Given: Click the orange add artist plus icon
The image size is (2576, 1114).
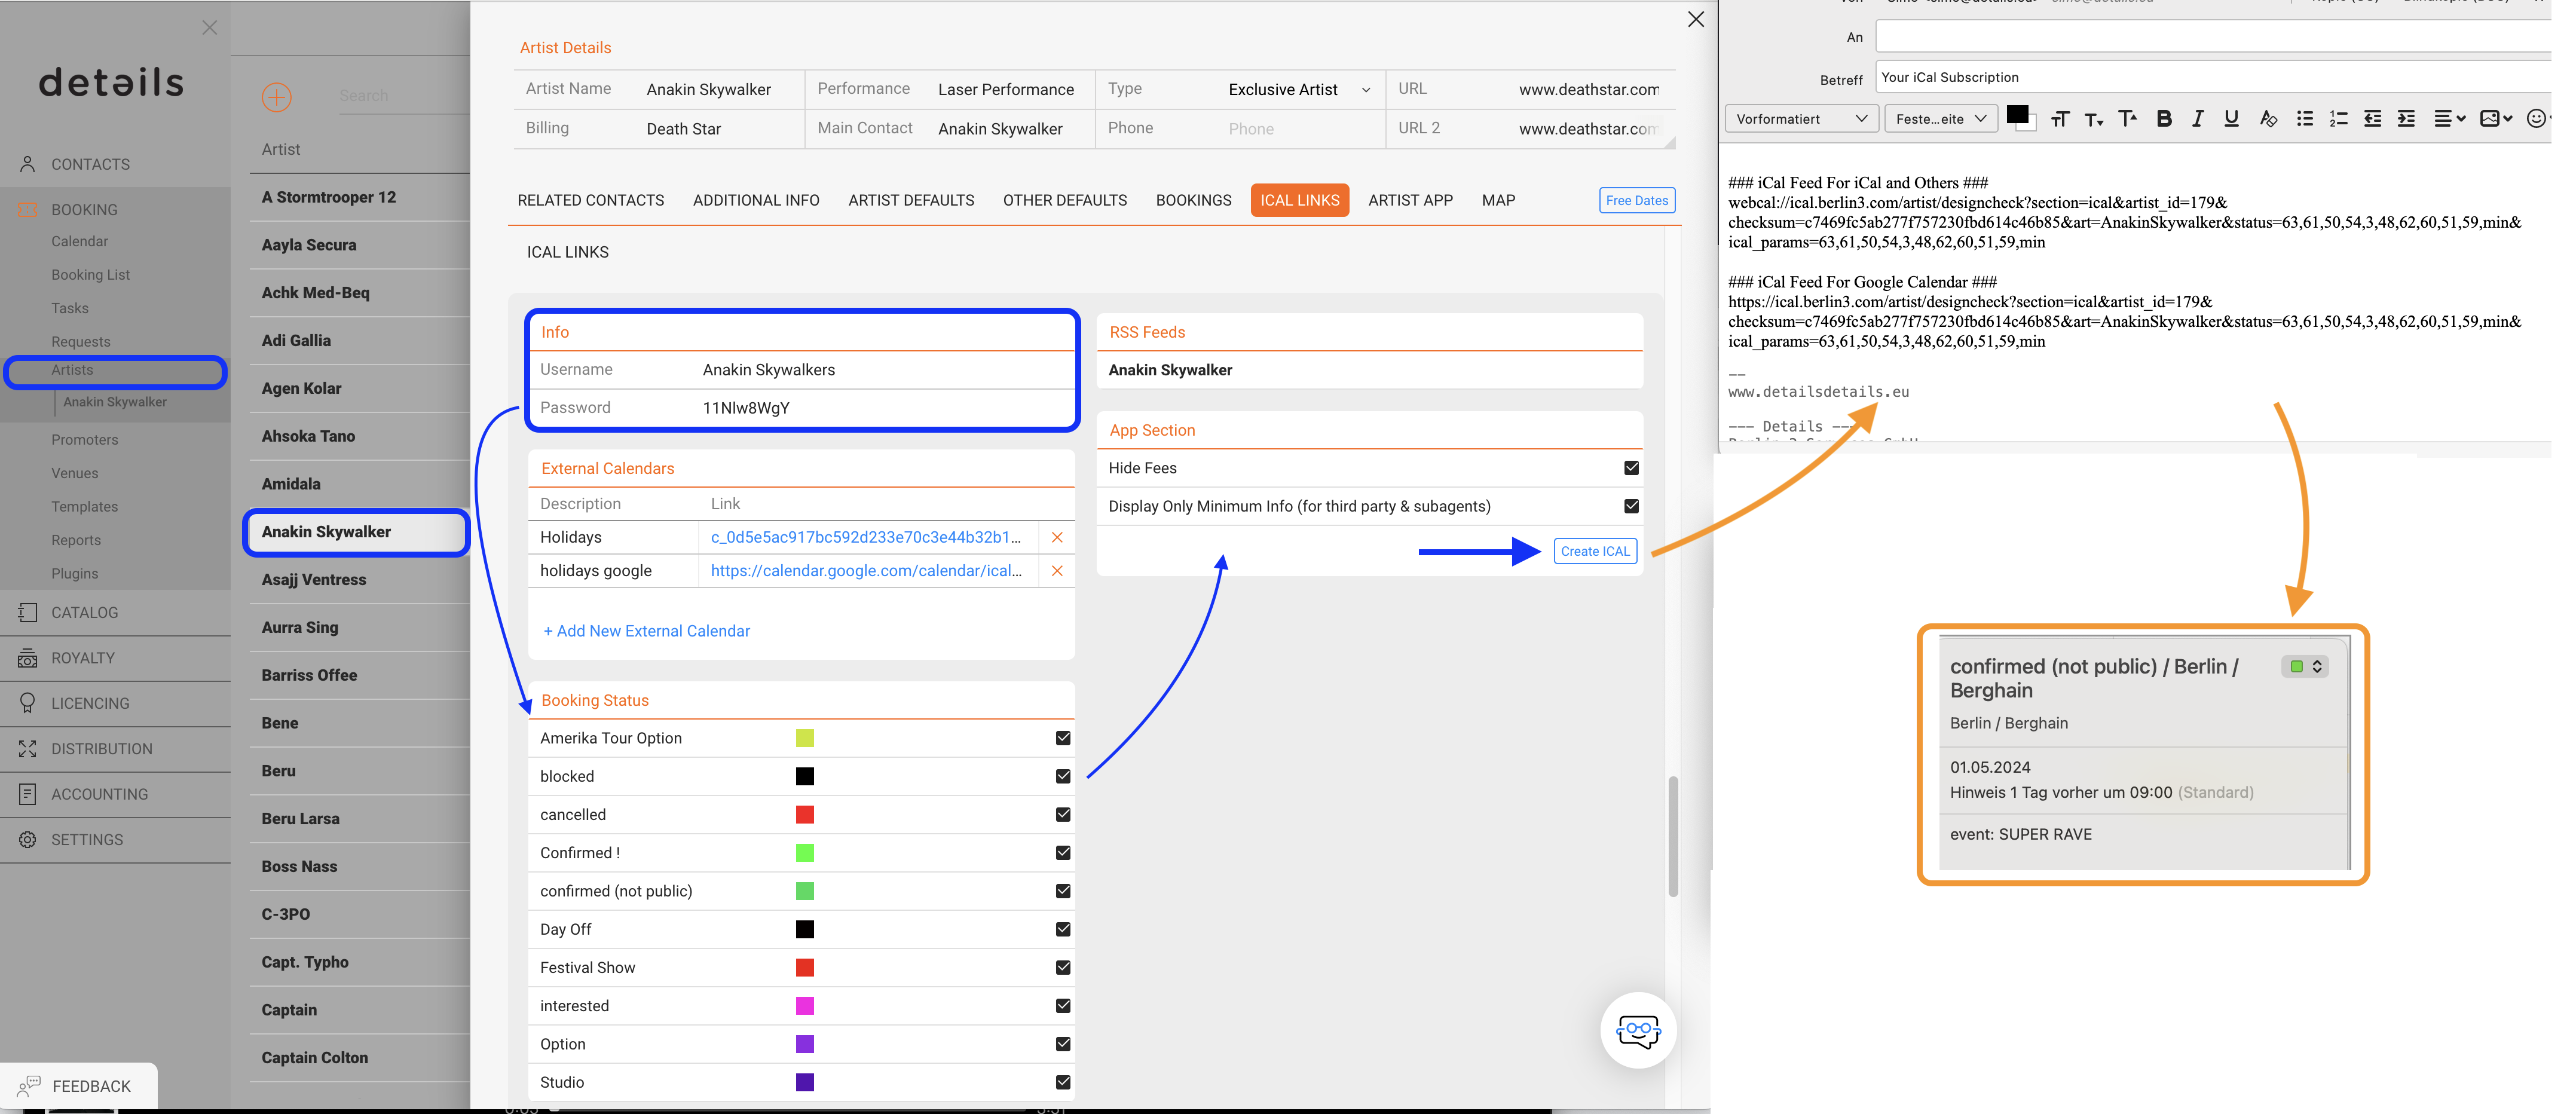Looking at the screenshot, I should [x=276, y=97].
